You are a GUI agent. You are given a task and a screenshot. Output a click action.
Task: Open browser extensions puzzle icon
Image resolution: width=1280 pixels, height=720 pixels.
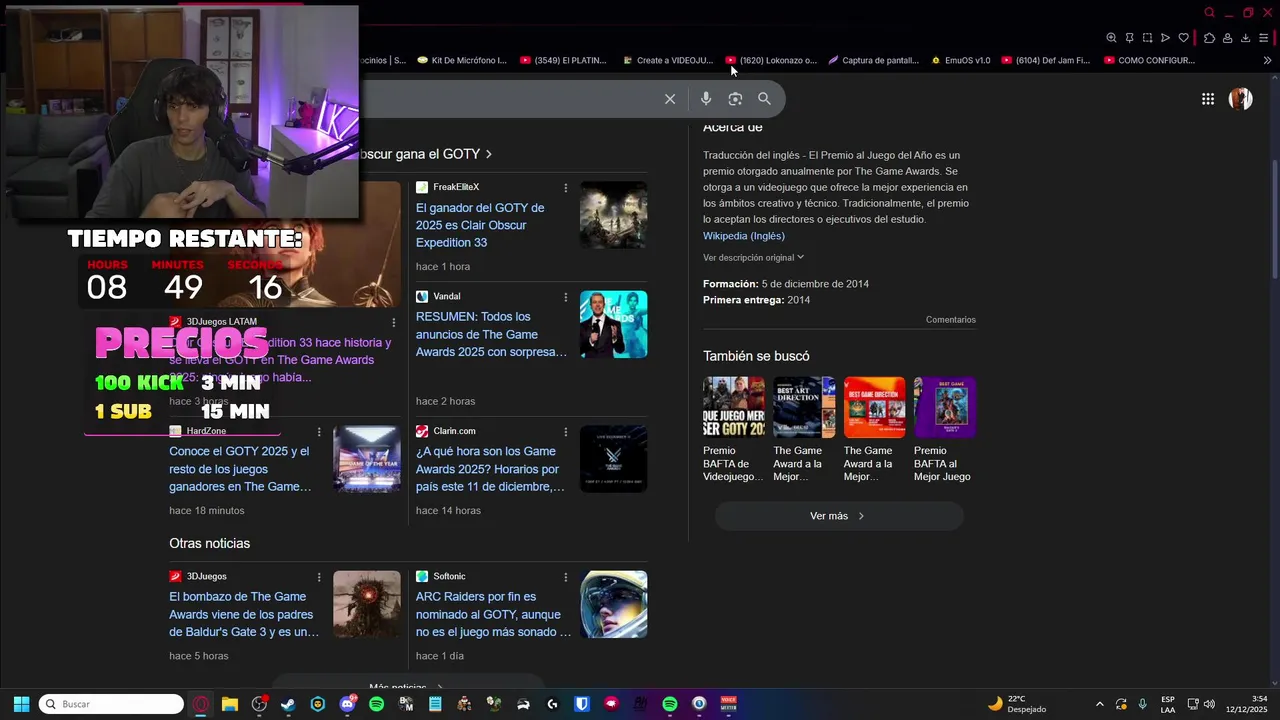1209,38
